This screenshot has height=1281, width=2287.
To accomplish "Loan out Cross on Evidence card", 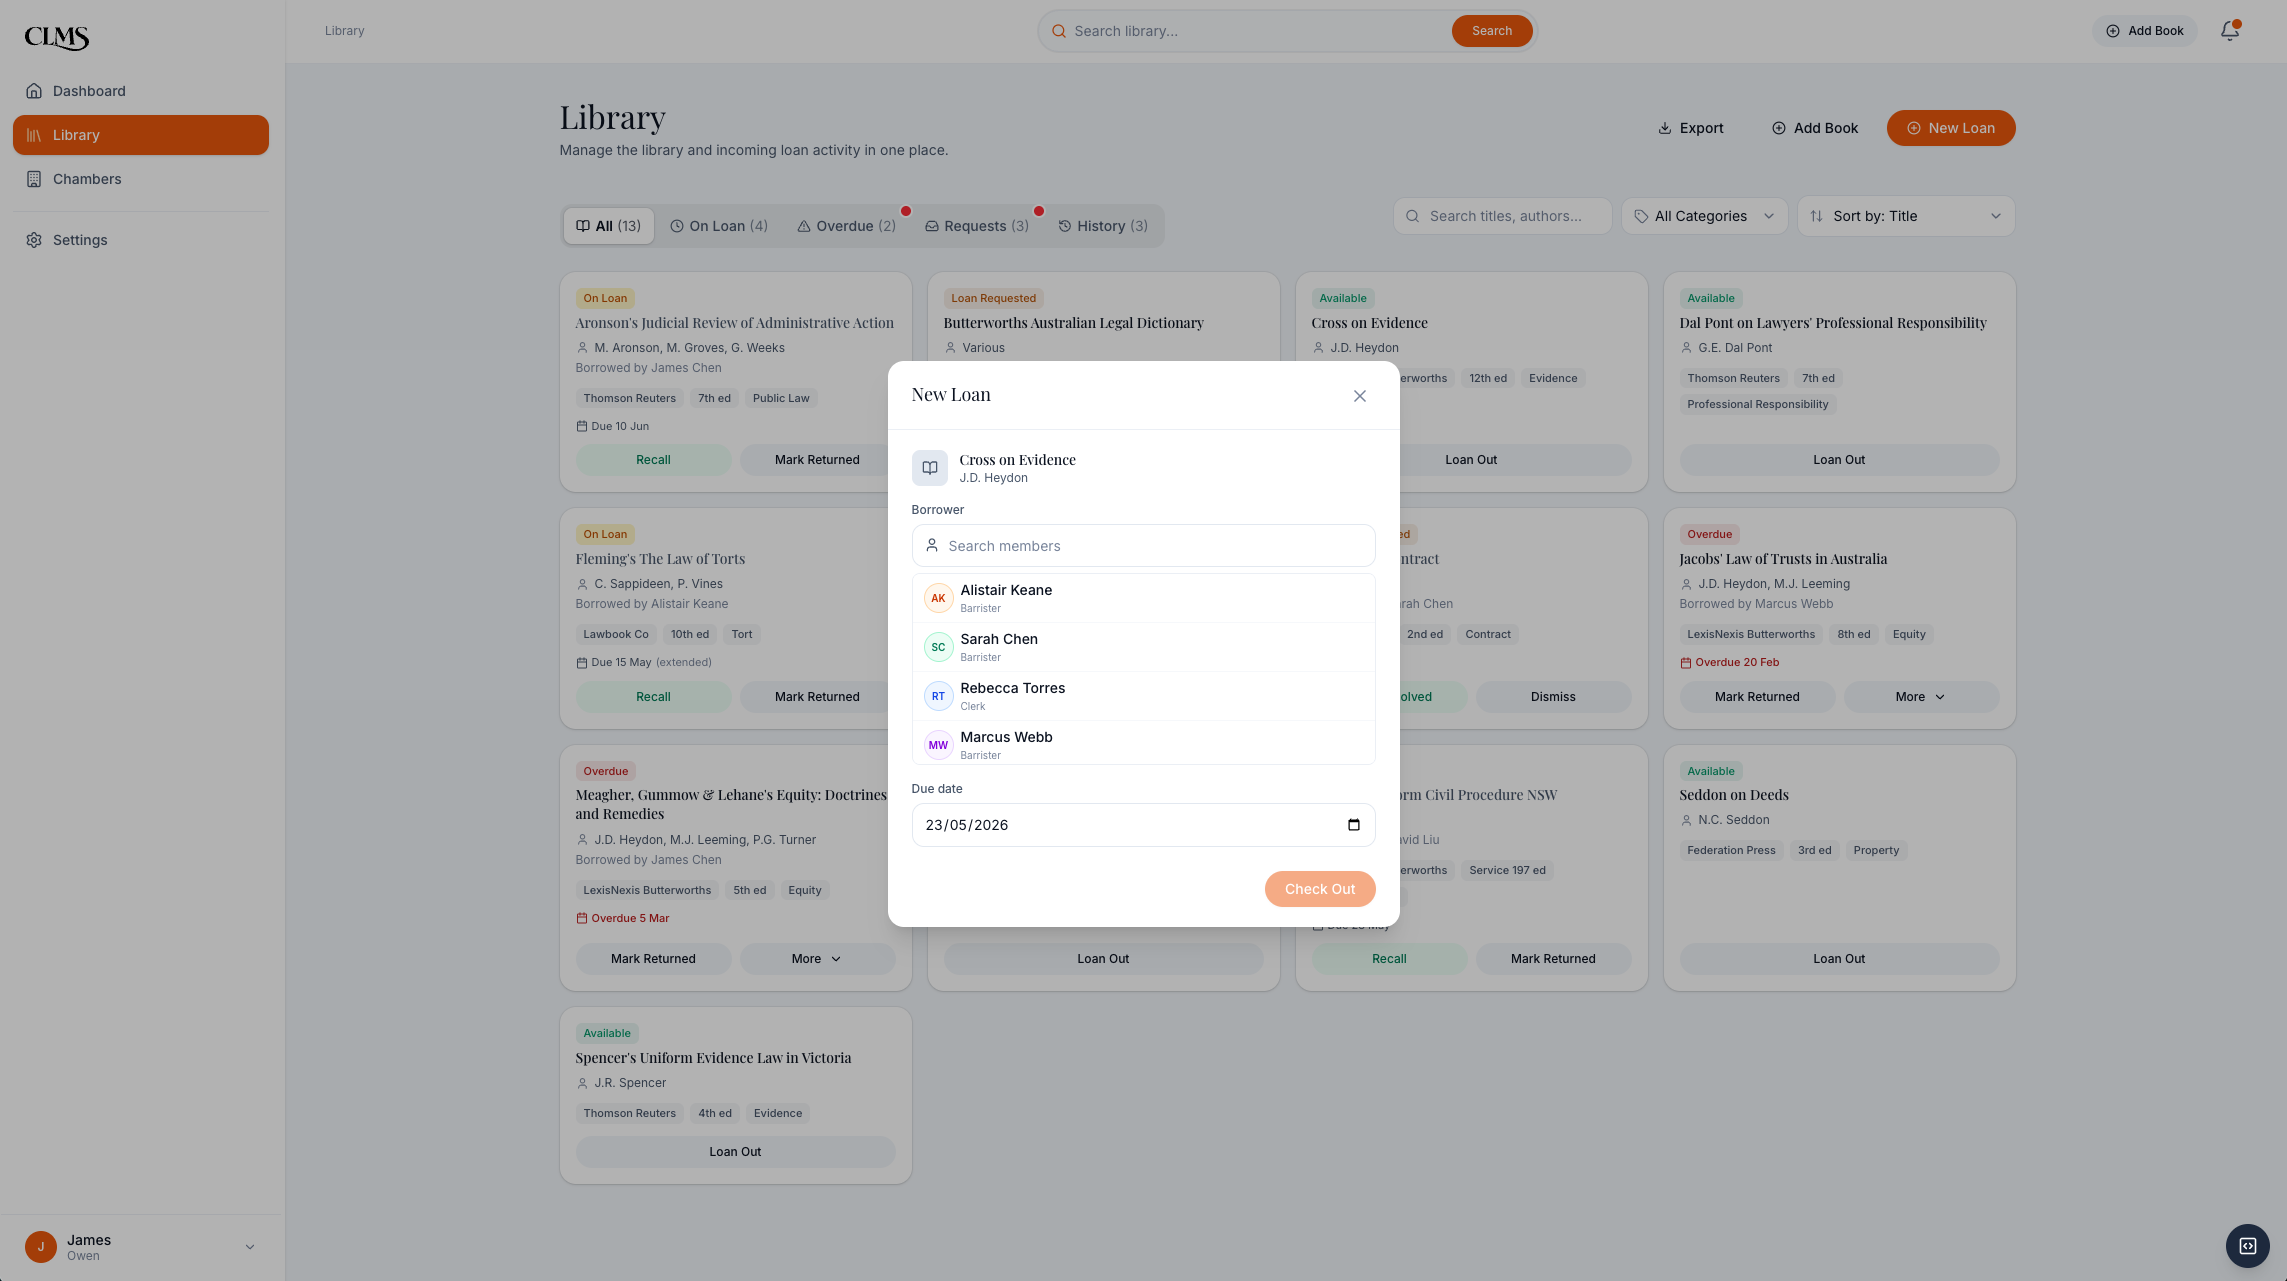I will (x=1470, y=460).
